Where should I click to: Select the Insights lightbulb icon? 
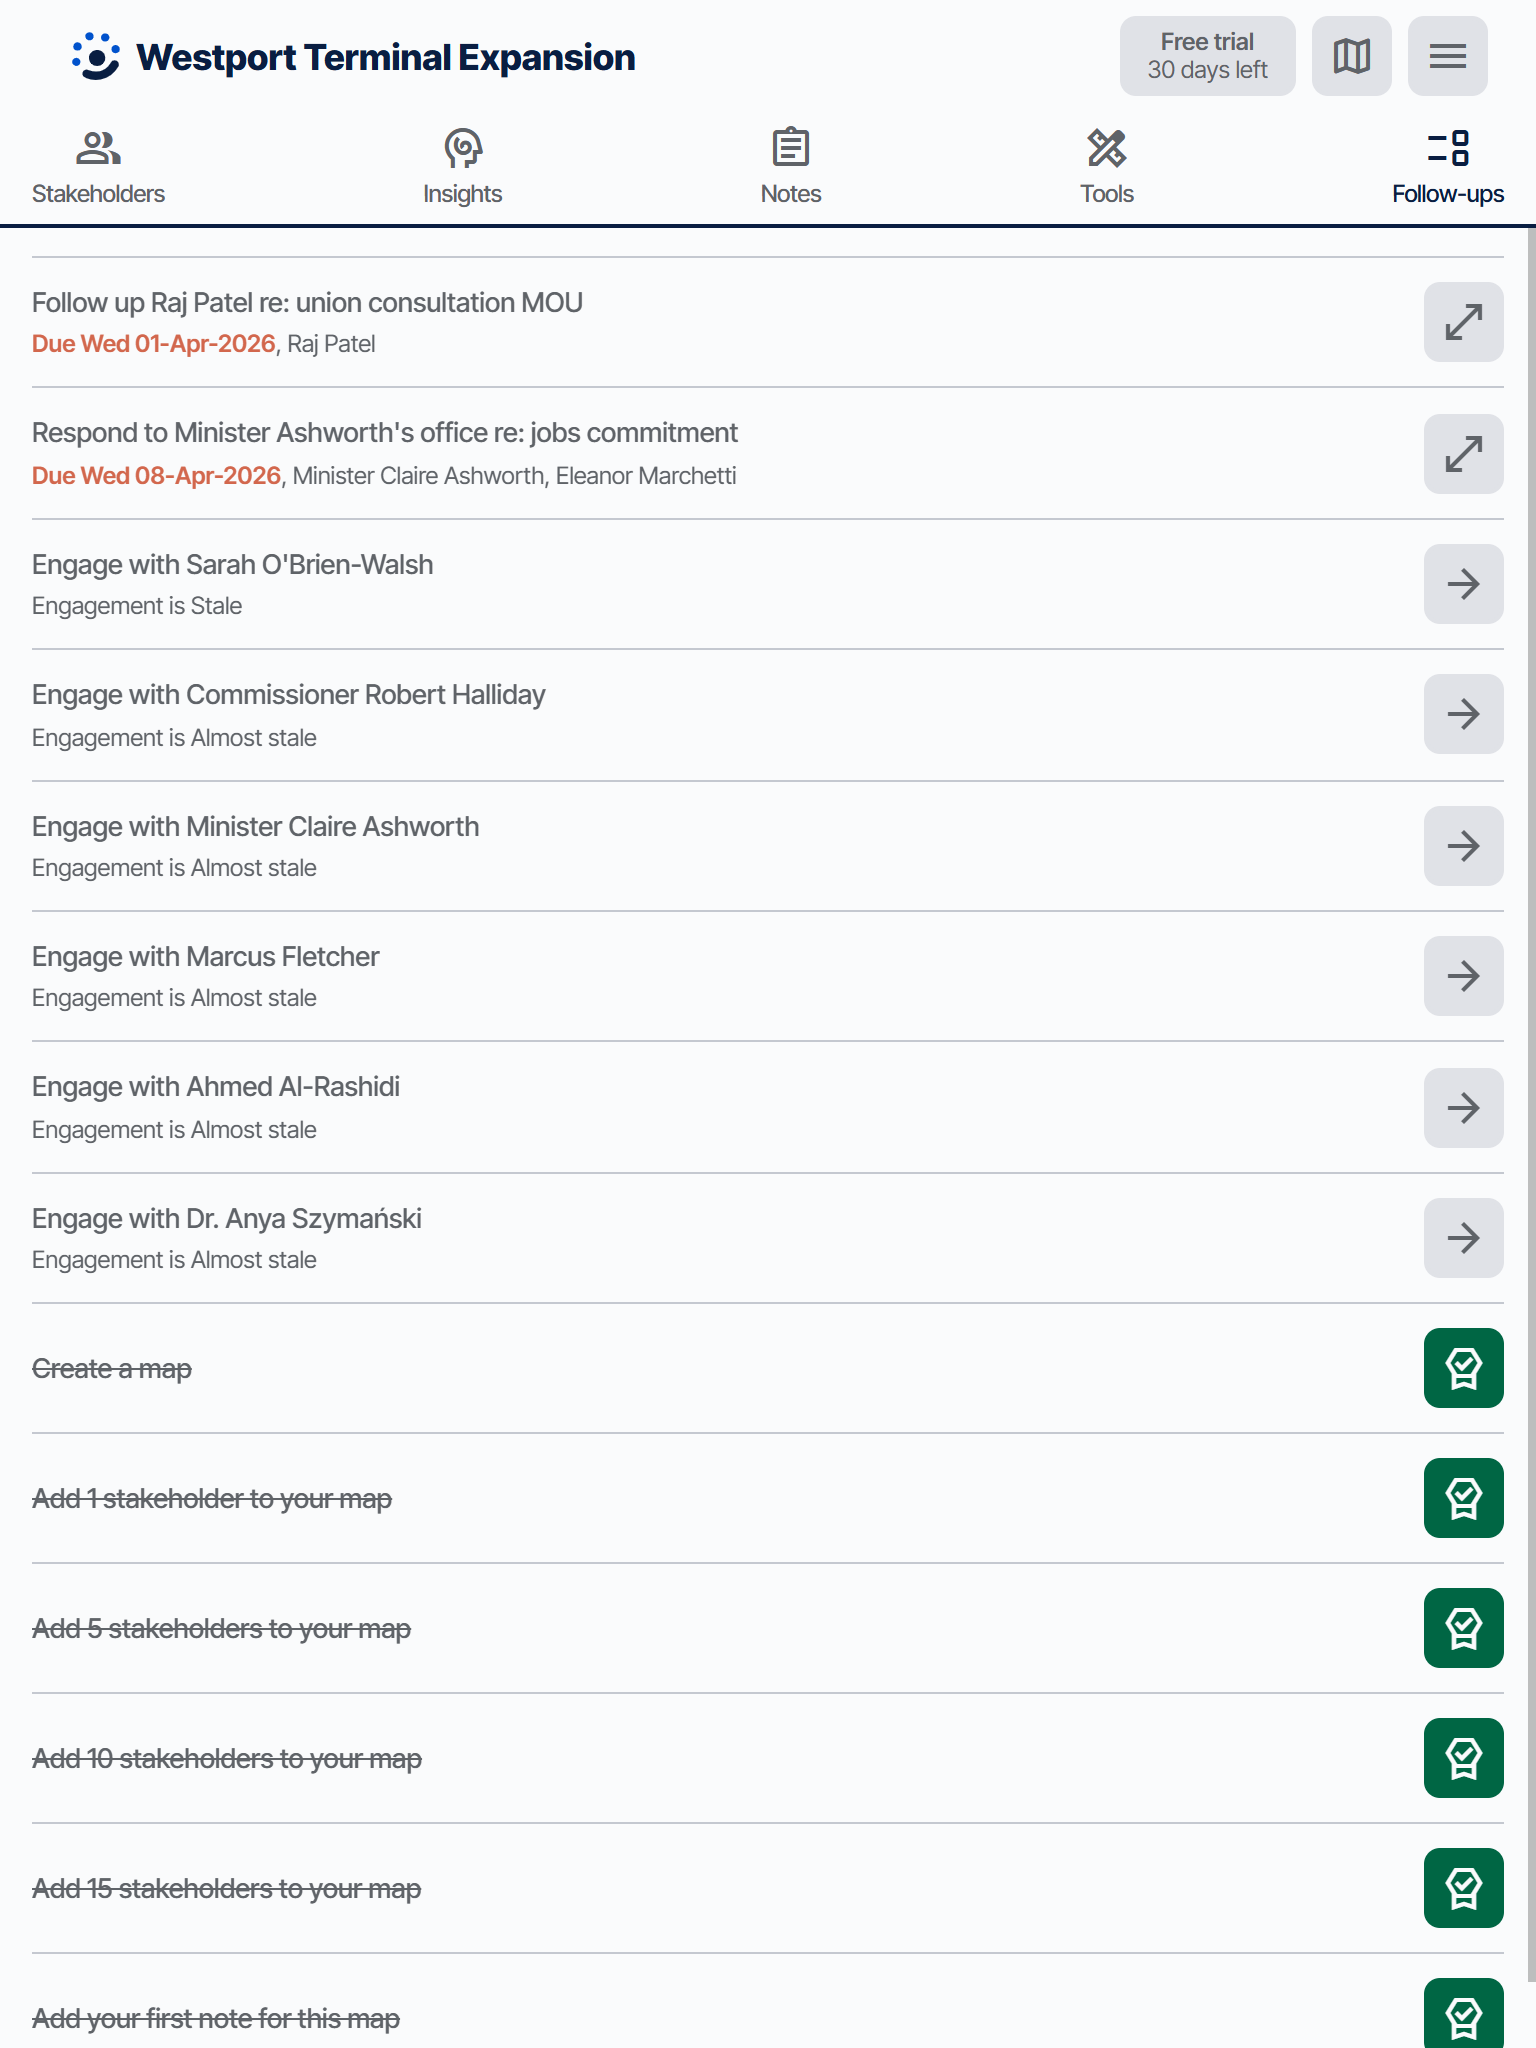coord(462,150)
